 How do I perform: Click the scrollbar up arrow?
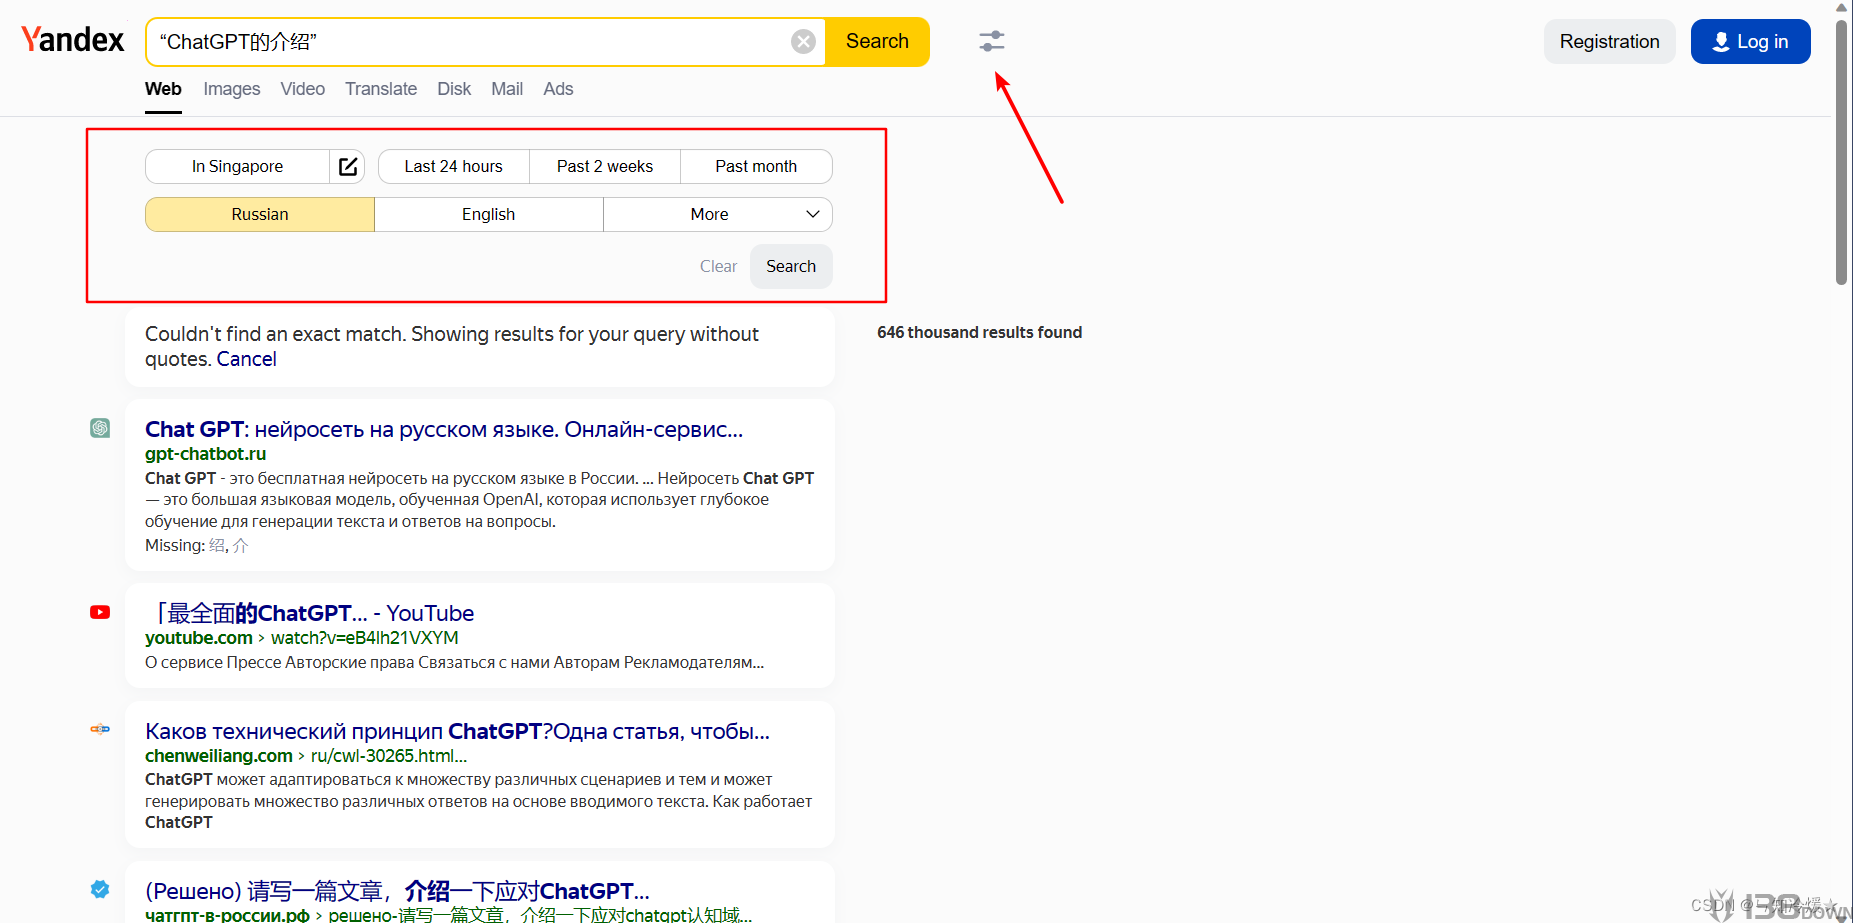pos(1842,8)
